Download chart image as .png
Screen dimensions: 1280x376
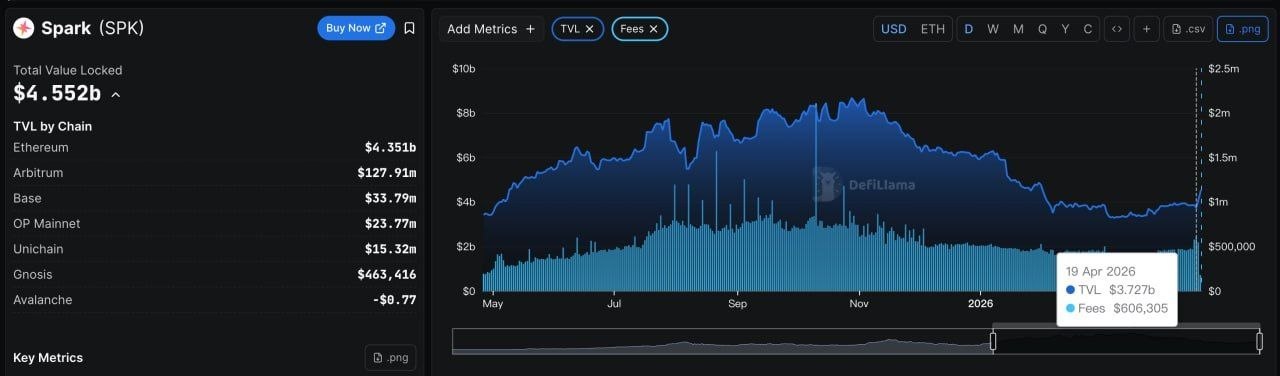[x=1242, y=29]
